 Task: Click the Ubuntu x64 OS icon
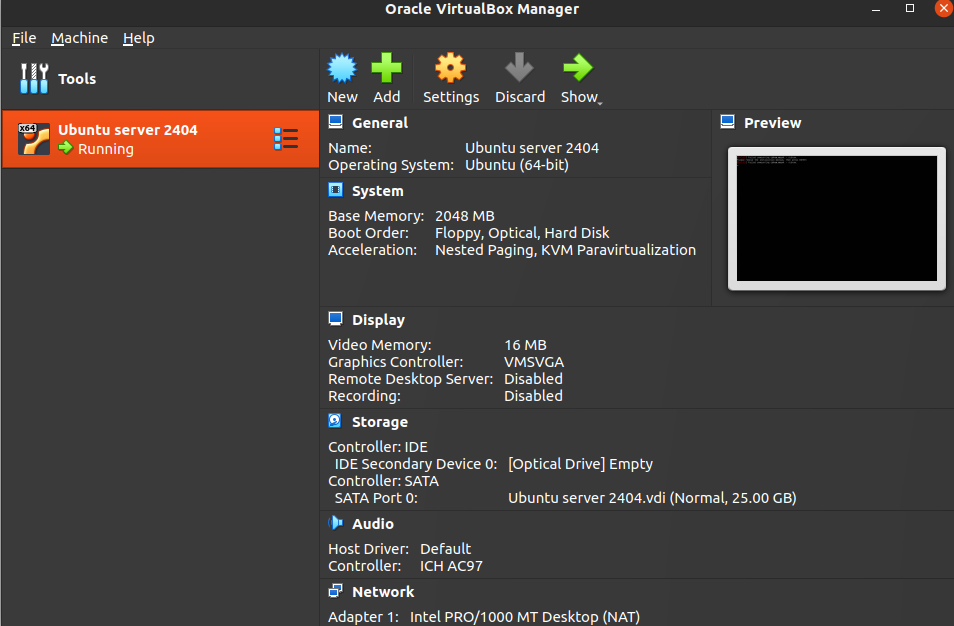(34, 139)
